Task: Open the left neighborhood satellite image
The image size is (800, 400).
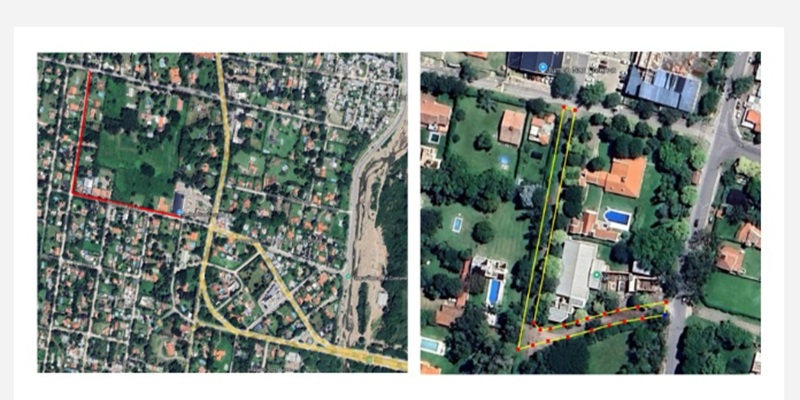Action: point(222,212)
